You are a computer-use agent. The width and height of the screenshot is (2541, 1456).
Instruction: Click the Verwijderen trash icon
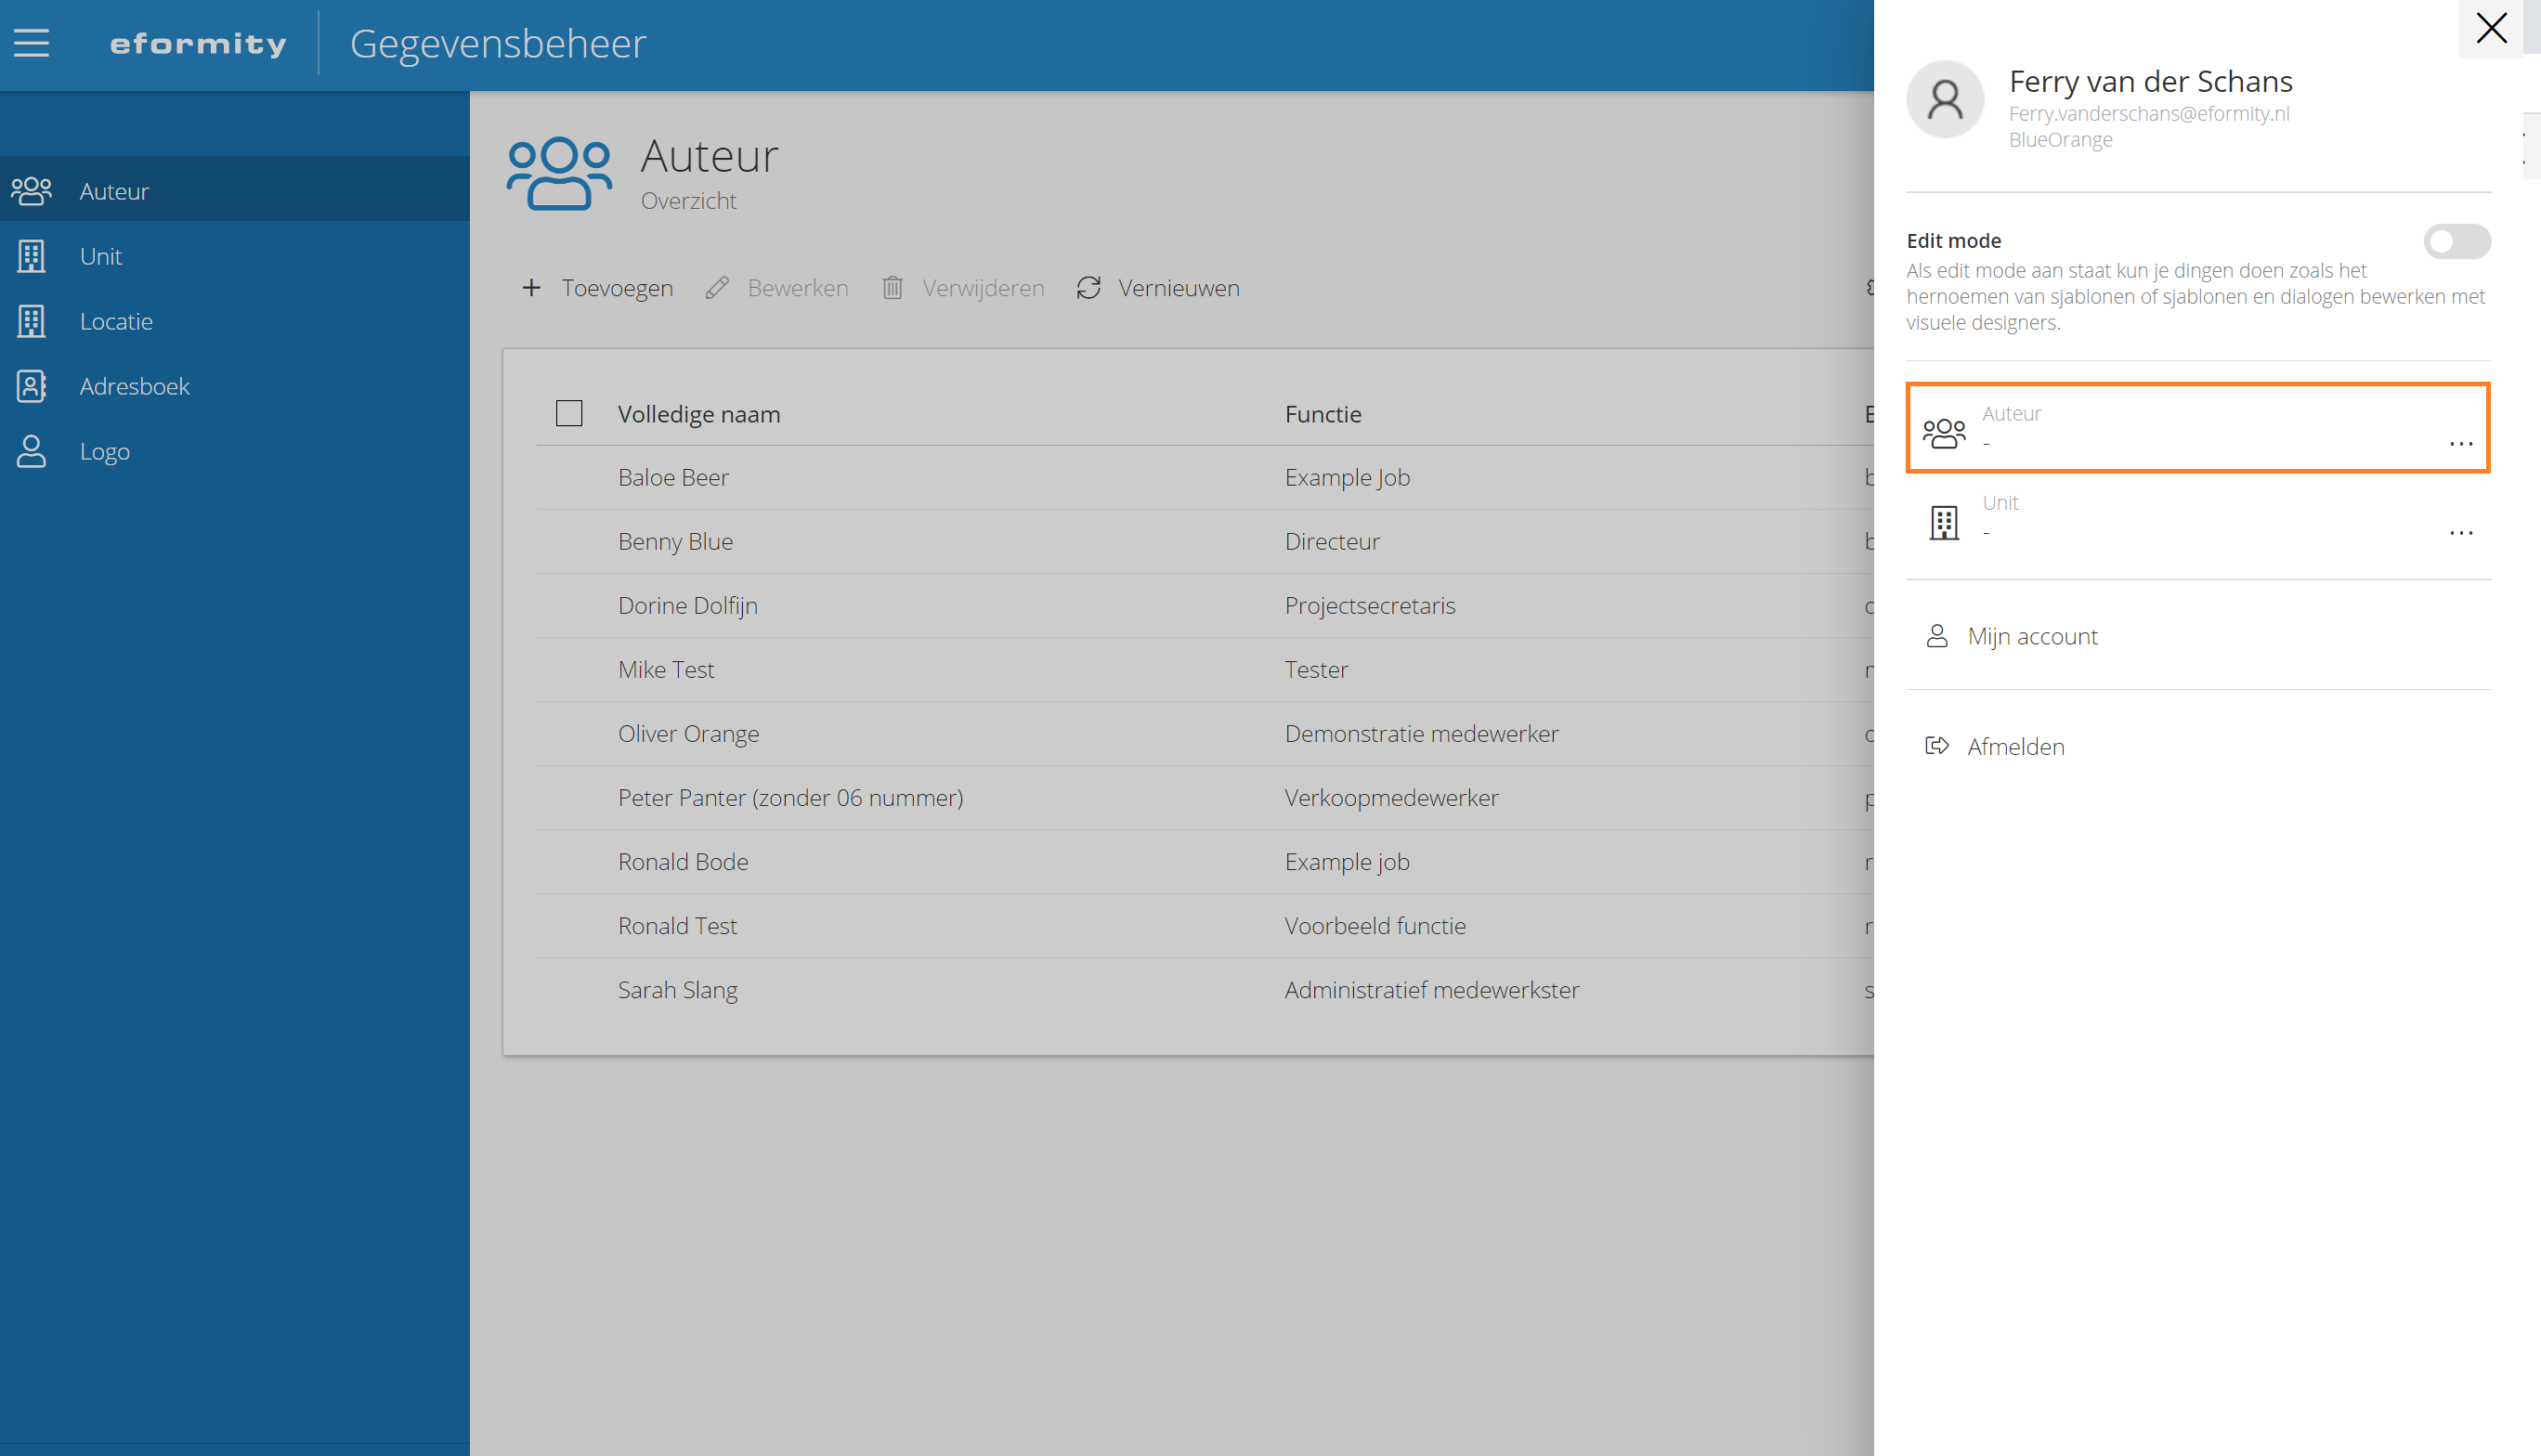(892, 288)
